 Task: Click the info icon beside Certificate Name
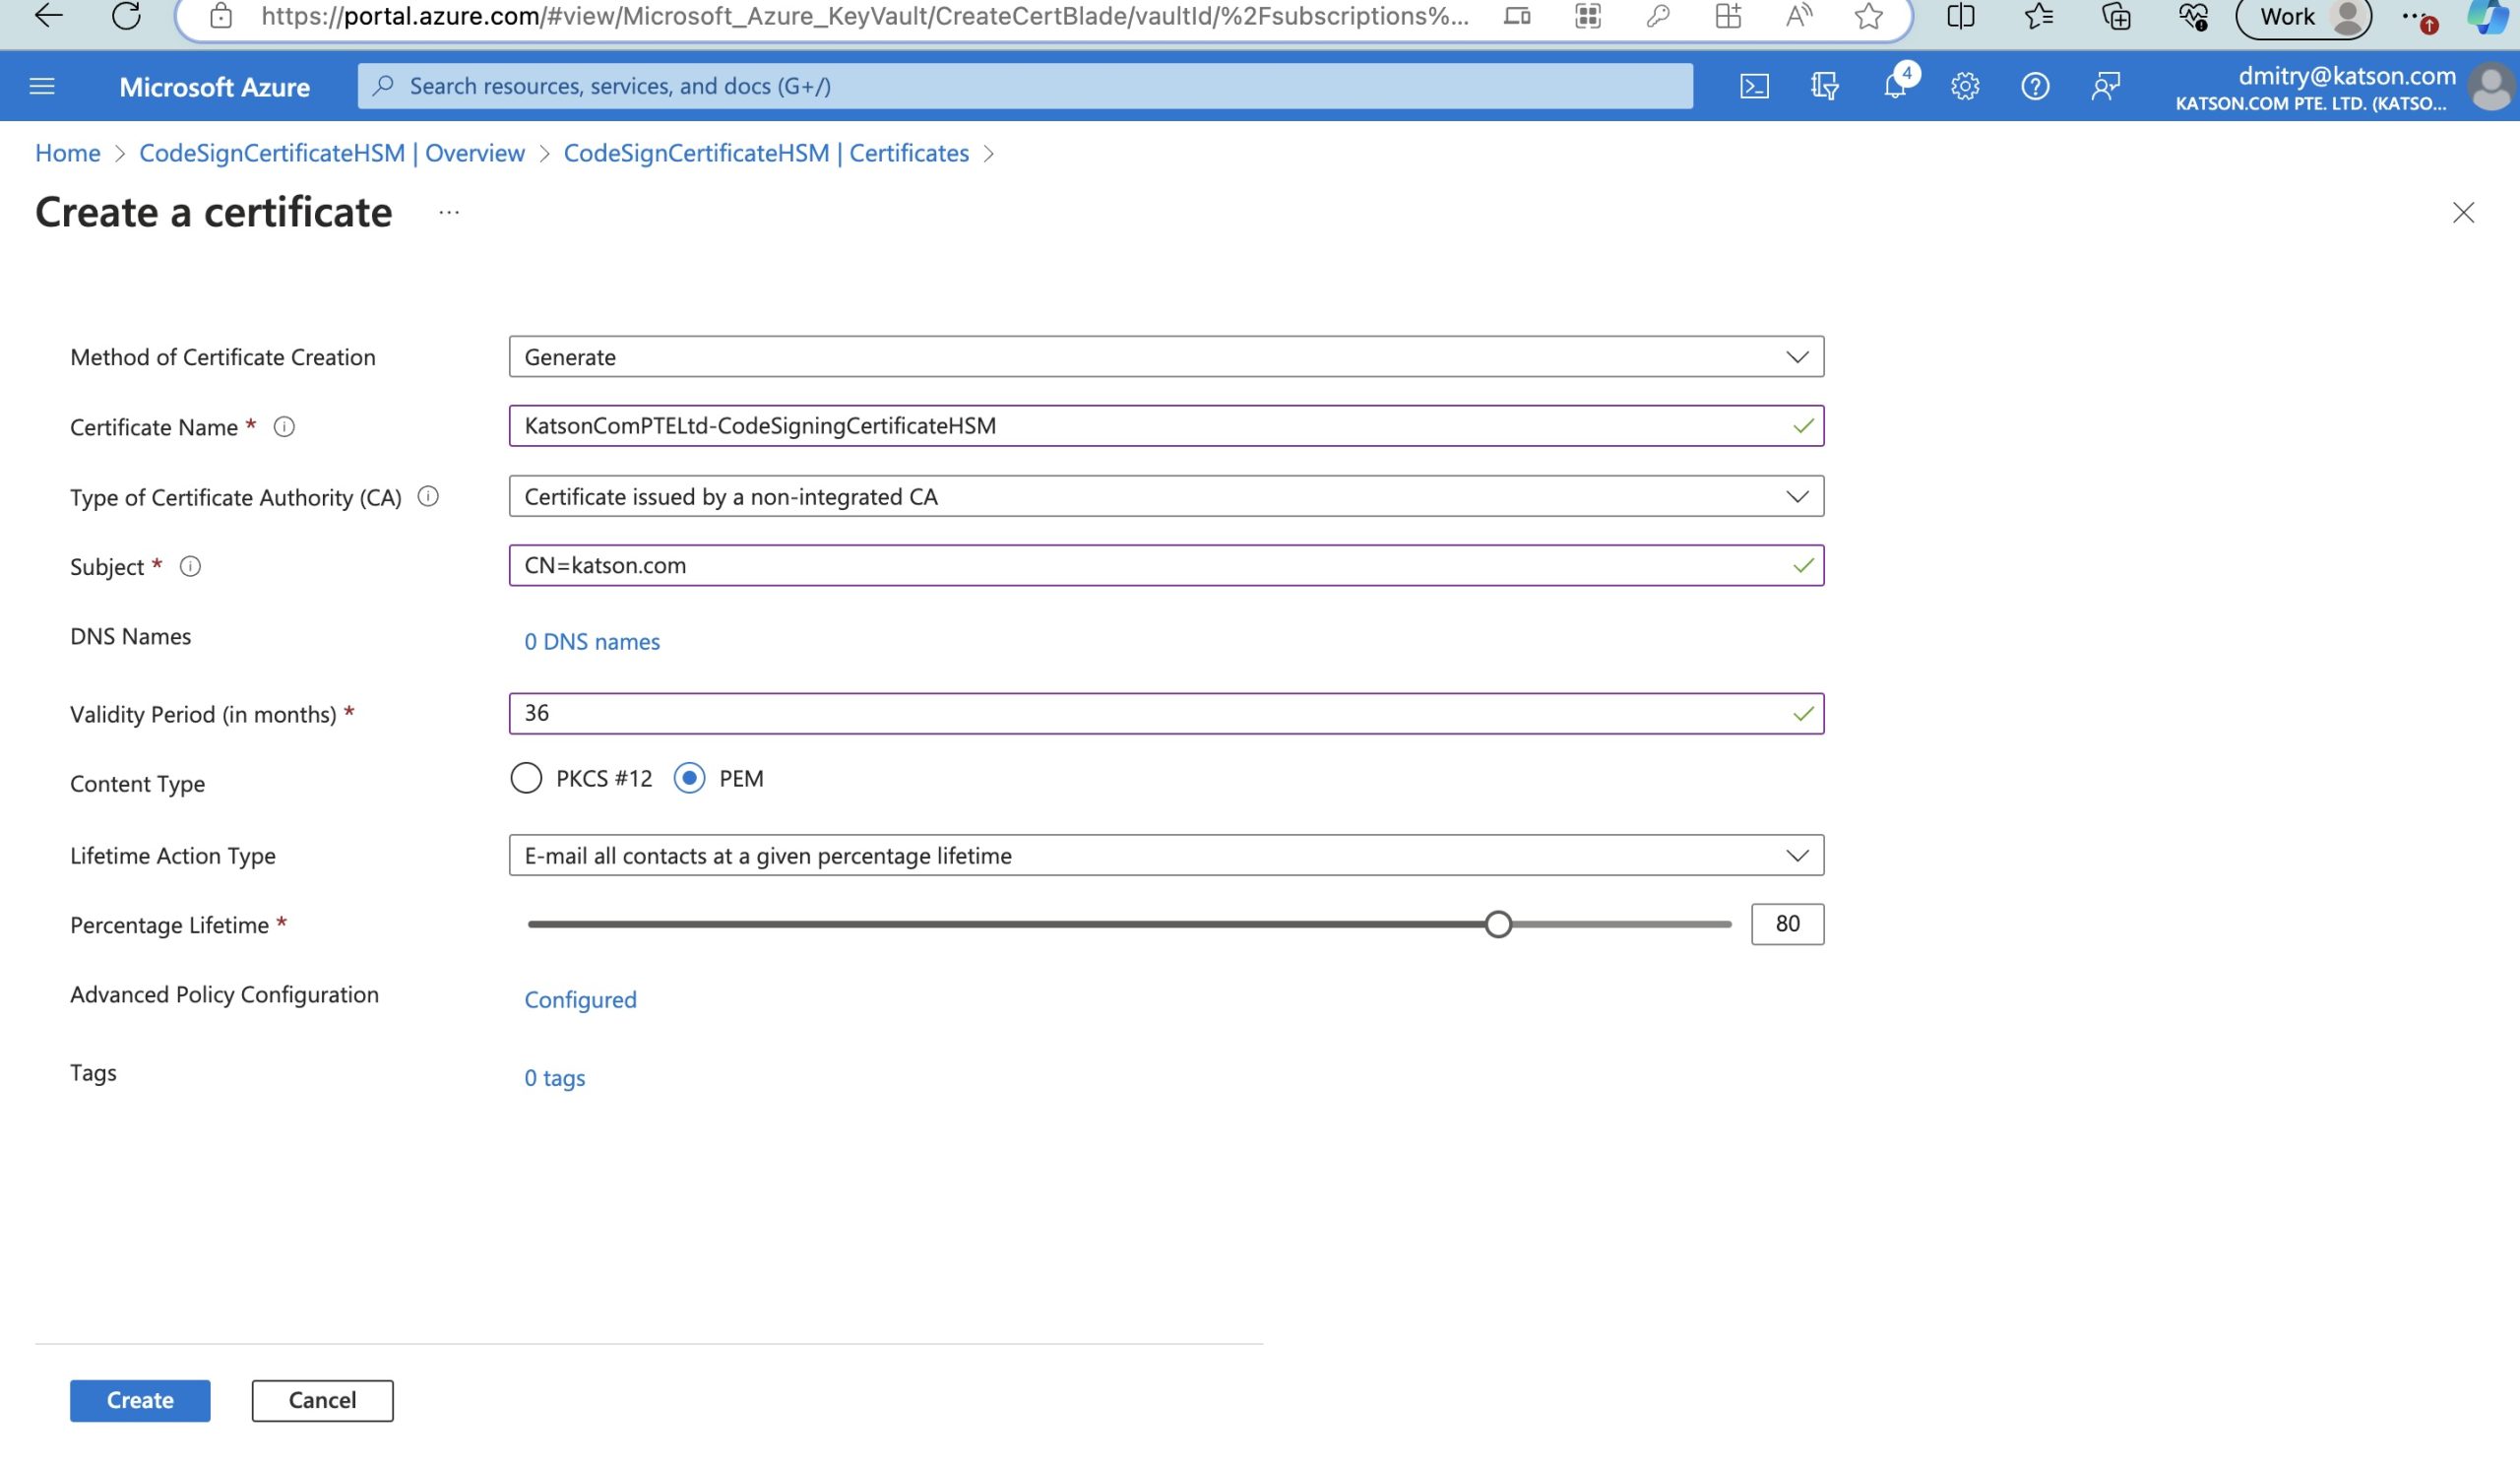284,427
